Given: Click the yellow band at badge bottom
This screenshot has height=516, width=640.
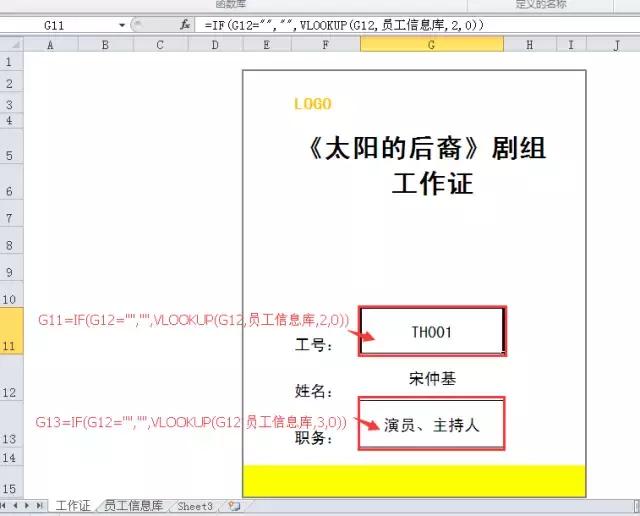Looking at the screenshot, I should coord(414,481).
